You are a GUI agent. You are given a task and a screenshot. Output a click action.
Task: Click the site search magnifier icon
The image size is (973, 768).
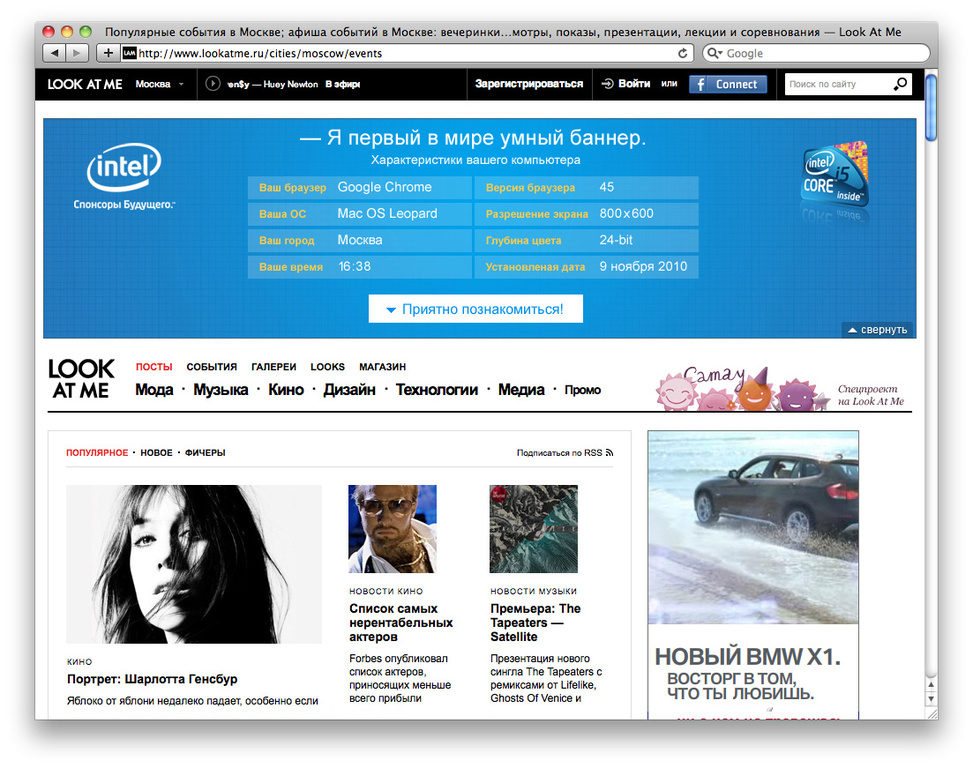tap(900, 84)
